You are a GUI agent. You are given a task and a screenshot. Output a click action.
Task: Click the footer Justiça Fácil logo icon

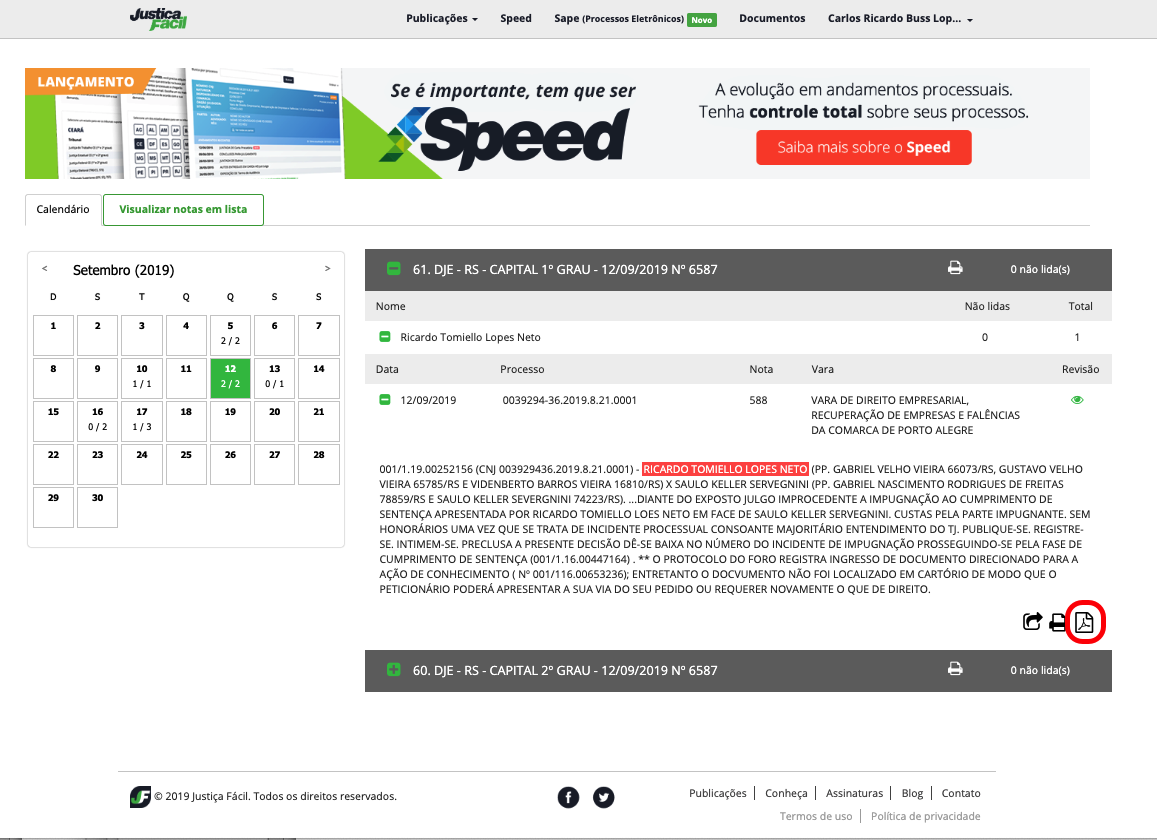pyautogui.click(x=140, y=796)
